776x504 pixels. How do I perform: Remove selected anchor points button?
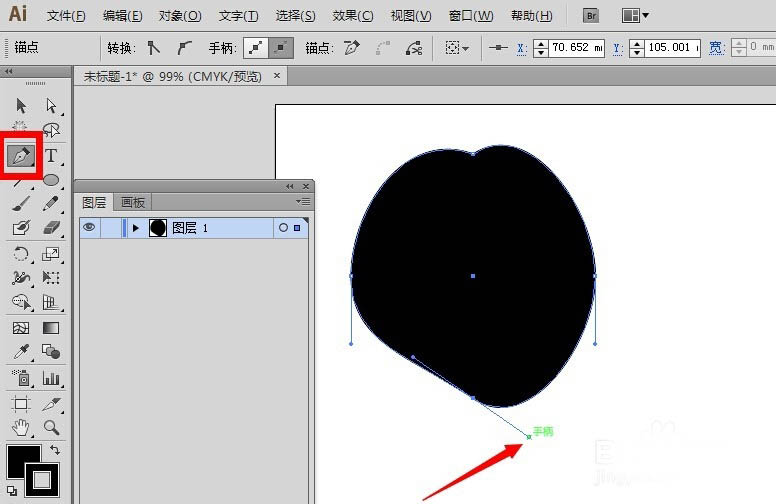352,48
